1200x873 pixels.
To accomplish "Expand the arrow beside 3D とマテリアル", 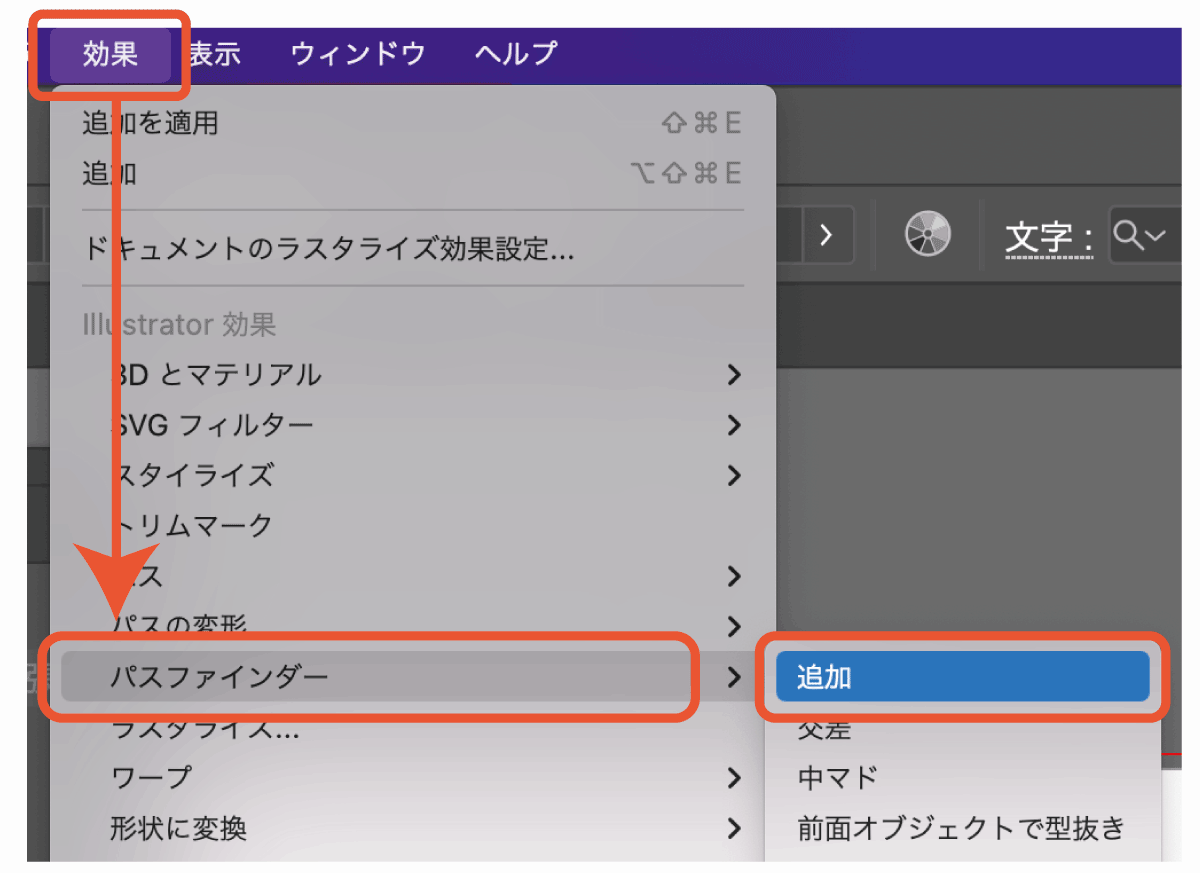I will (x=735, y=375).
